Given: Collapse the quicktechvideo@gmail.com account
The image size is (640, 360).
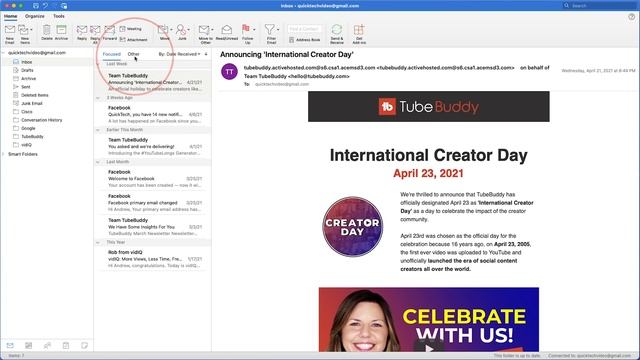Looking at the screenshot, I should point(4,53).
